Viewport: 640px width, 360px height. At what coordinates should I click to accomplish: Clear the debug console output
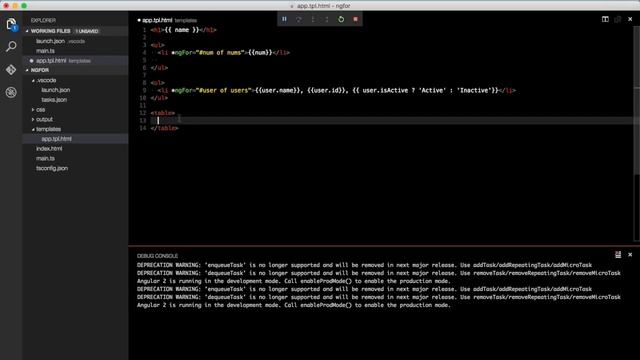[618, 255]
